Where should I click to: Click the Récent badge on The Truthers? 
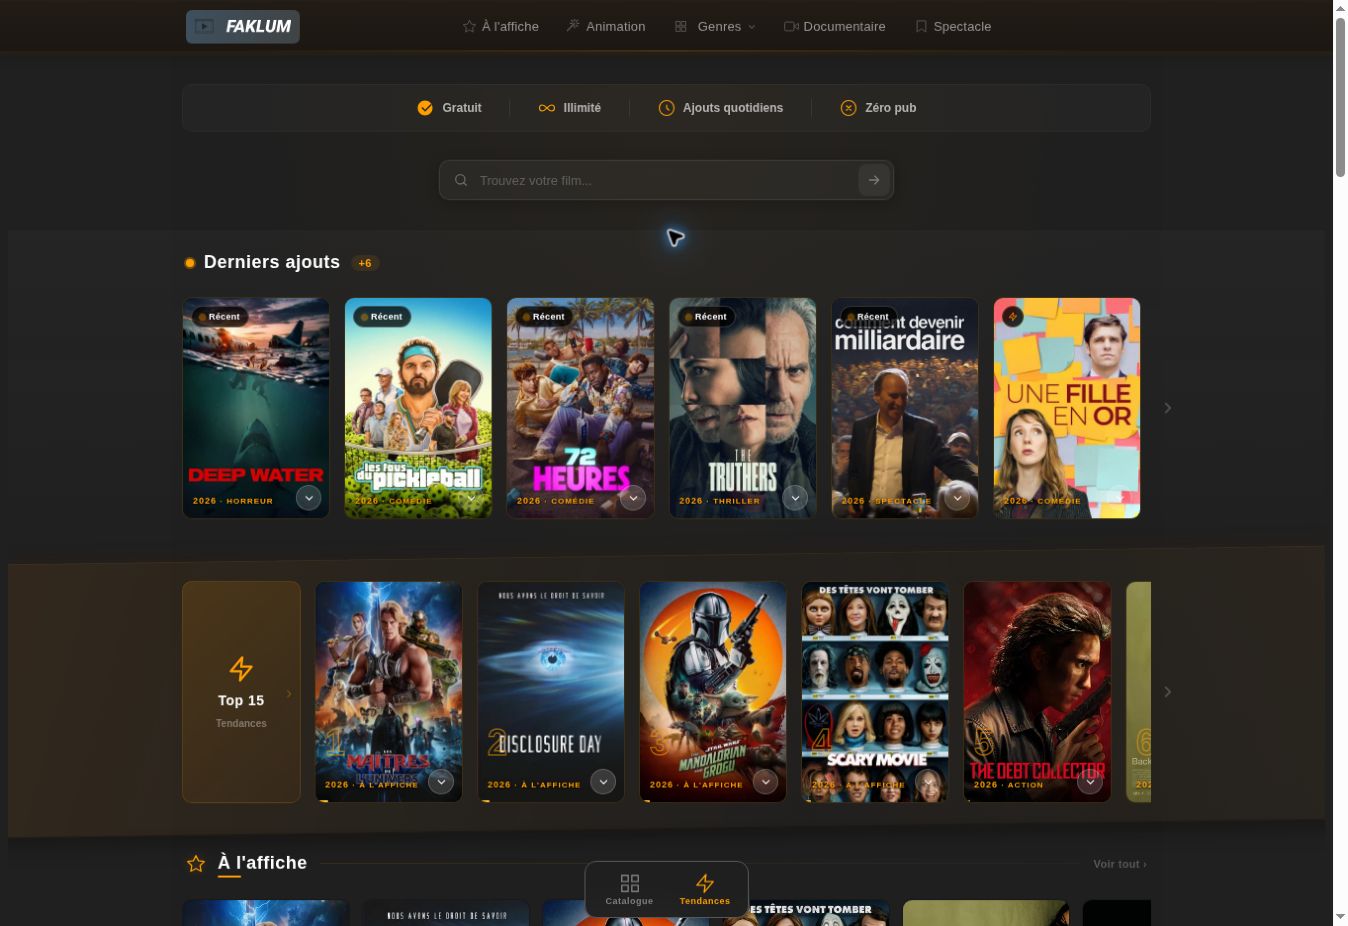point(705,316)
